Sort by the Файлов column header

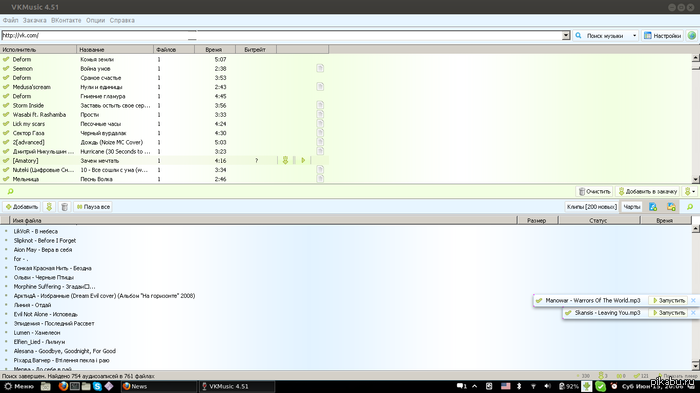pos(174,50)
